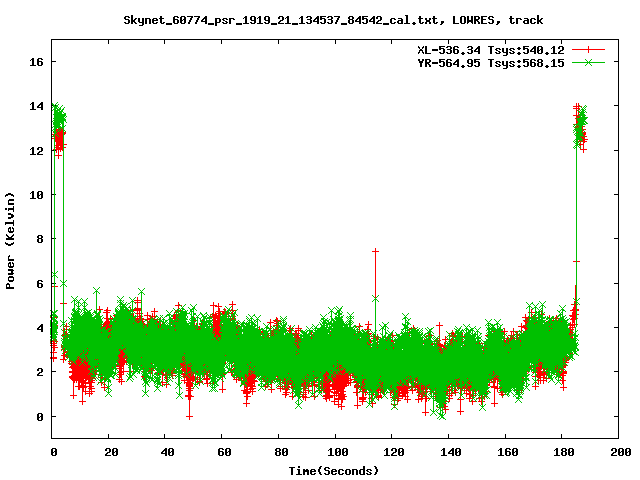Click x-axis tick label 60
The width and height of the screenshot is (640, 480).
[x=224, y=452]
